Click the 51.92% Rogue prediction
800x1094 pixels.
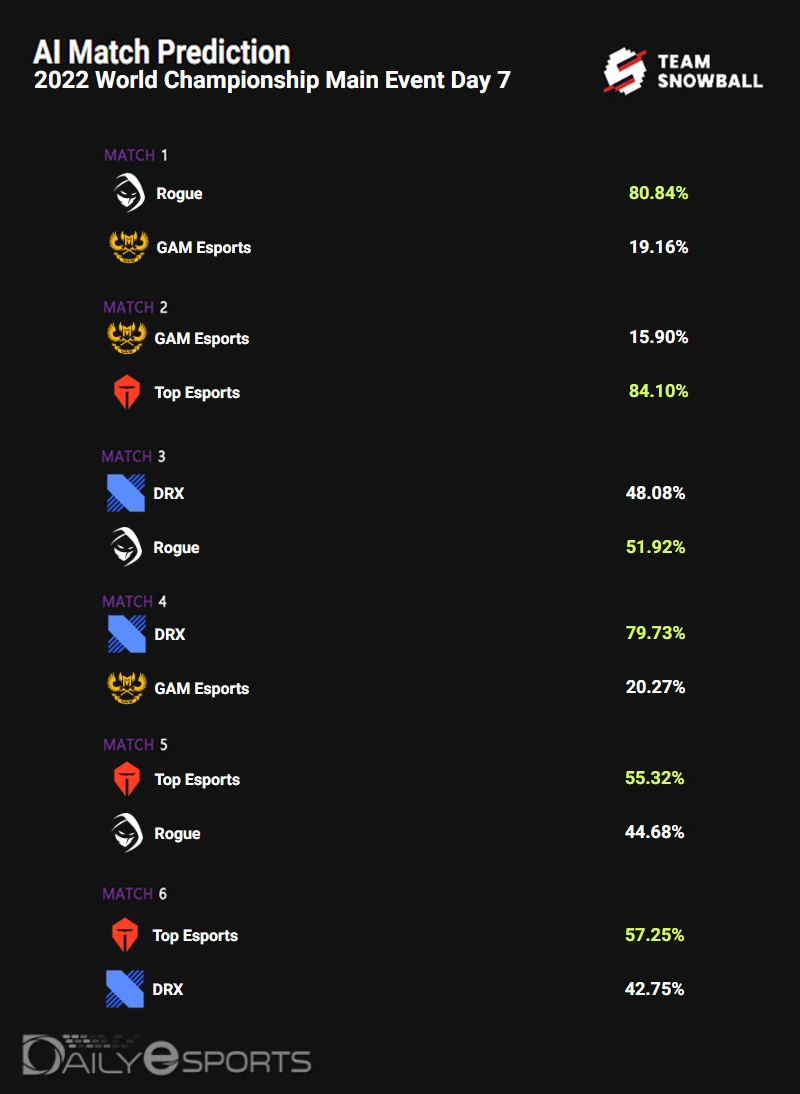(x=655, y=547)
